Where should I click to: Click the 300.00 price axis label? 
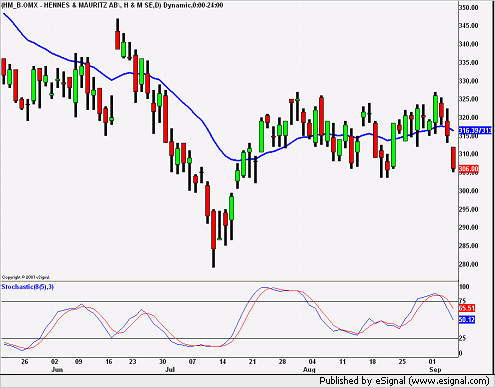pyautogui.click(x=468, y=191)
